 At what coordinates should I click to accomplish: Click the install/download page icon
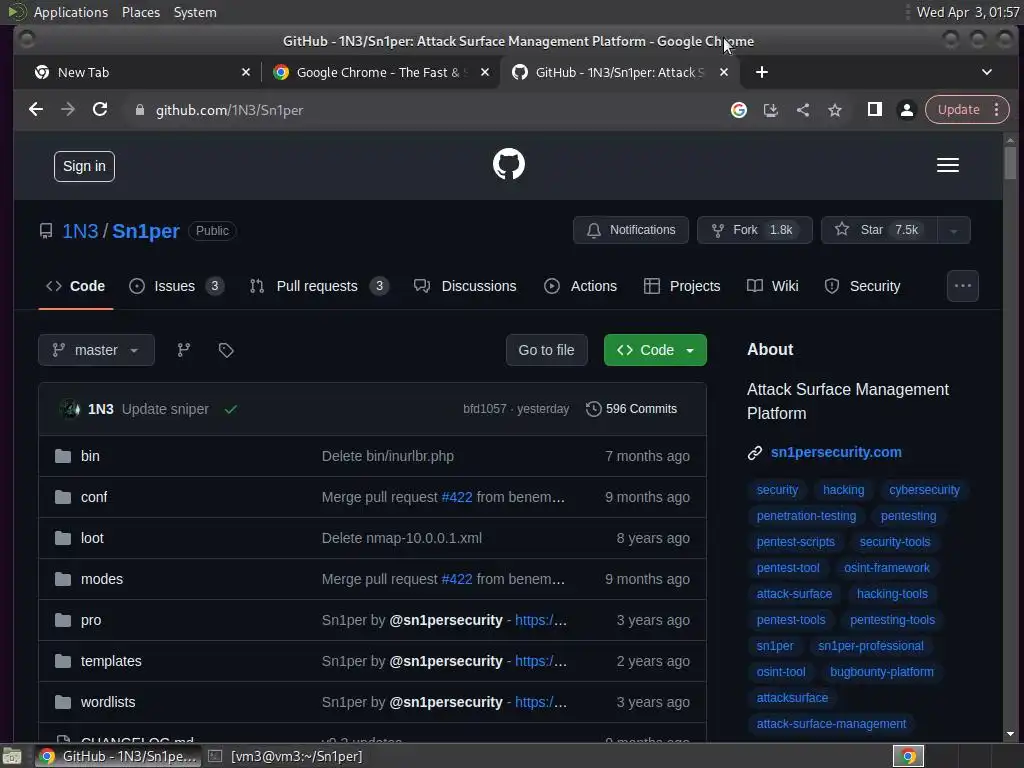point(771,110)
